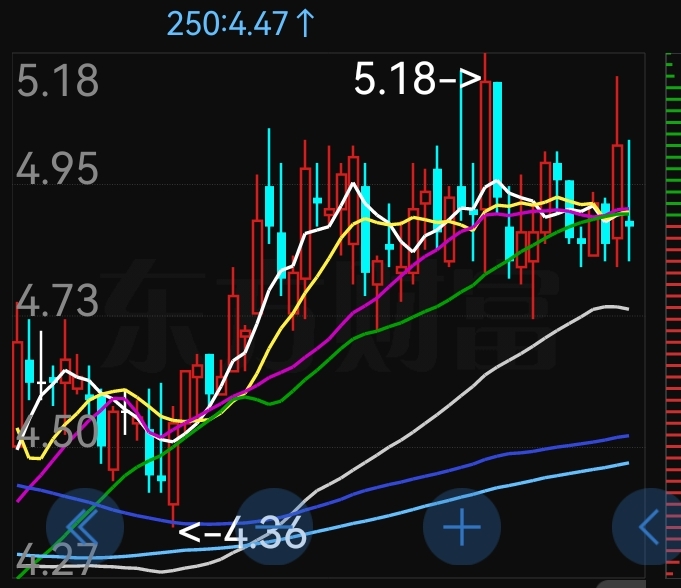Tap the 4.73 axis price label

[57, 300]
